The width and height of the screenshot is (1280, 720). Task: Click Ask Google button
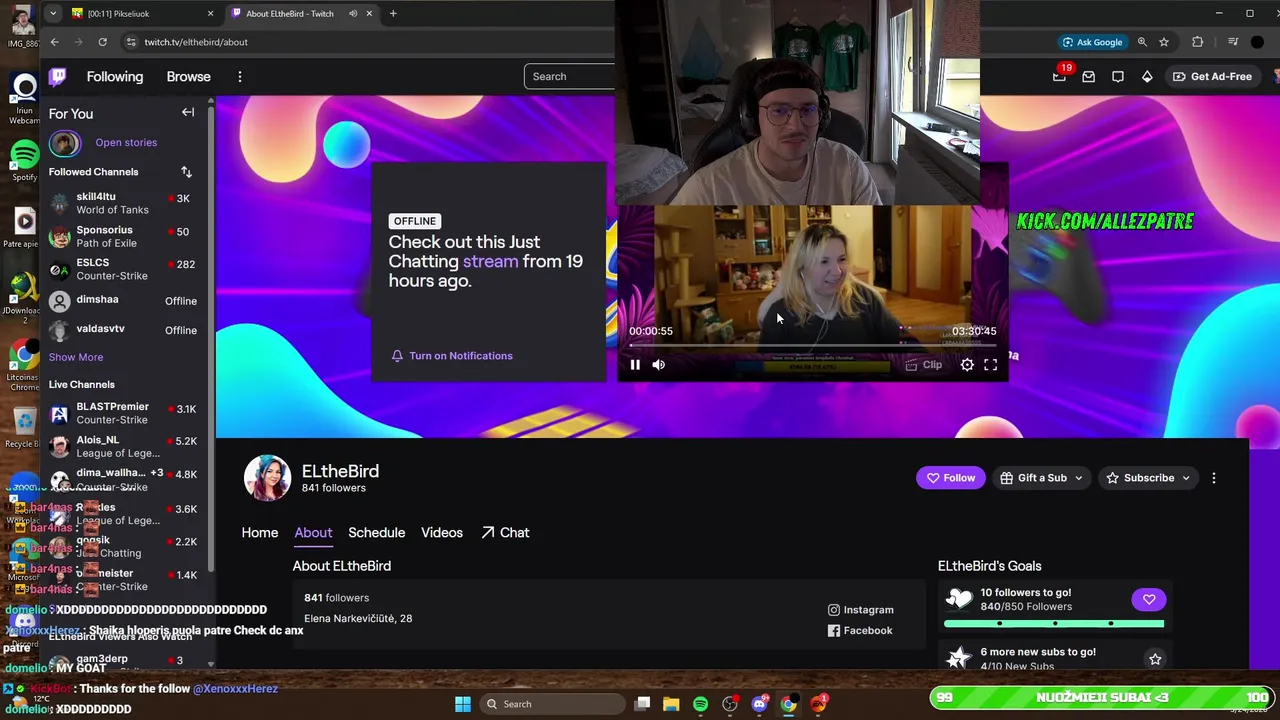(1092, 42)
